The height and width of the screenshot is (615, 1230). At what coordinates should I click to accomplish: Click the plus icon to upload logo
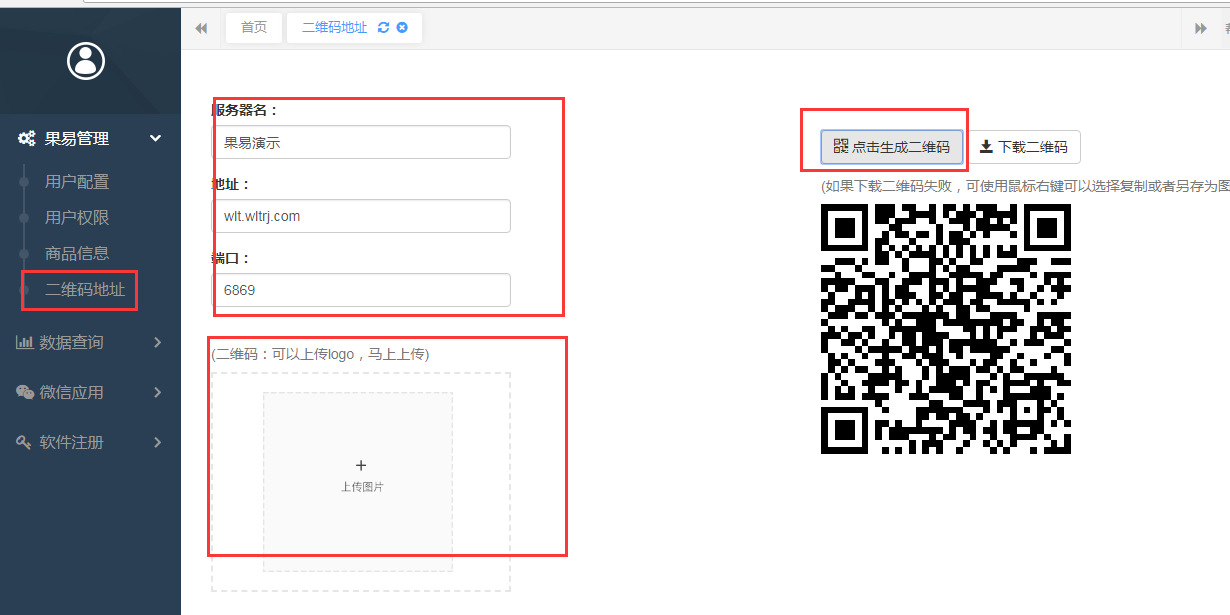coord(361,465)
